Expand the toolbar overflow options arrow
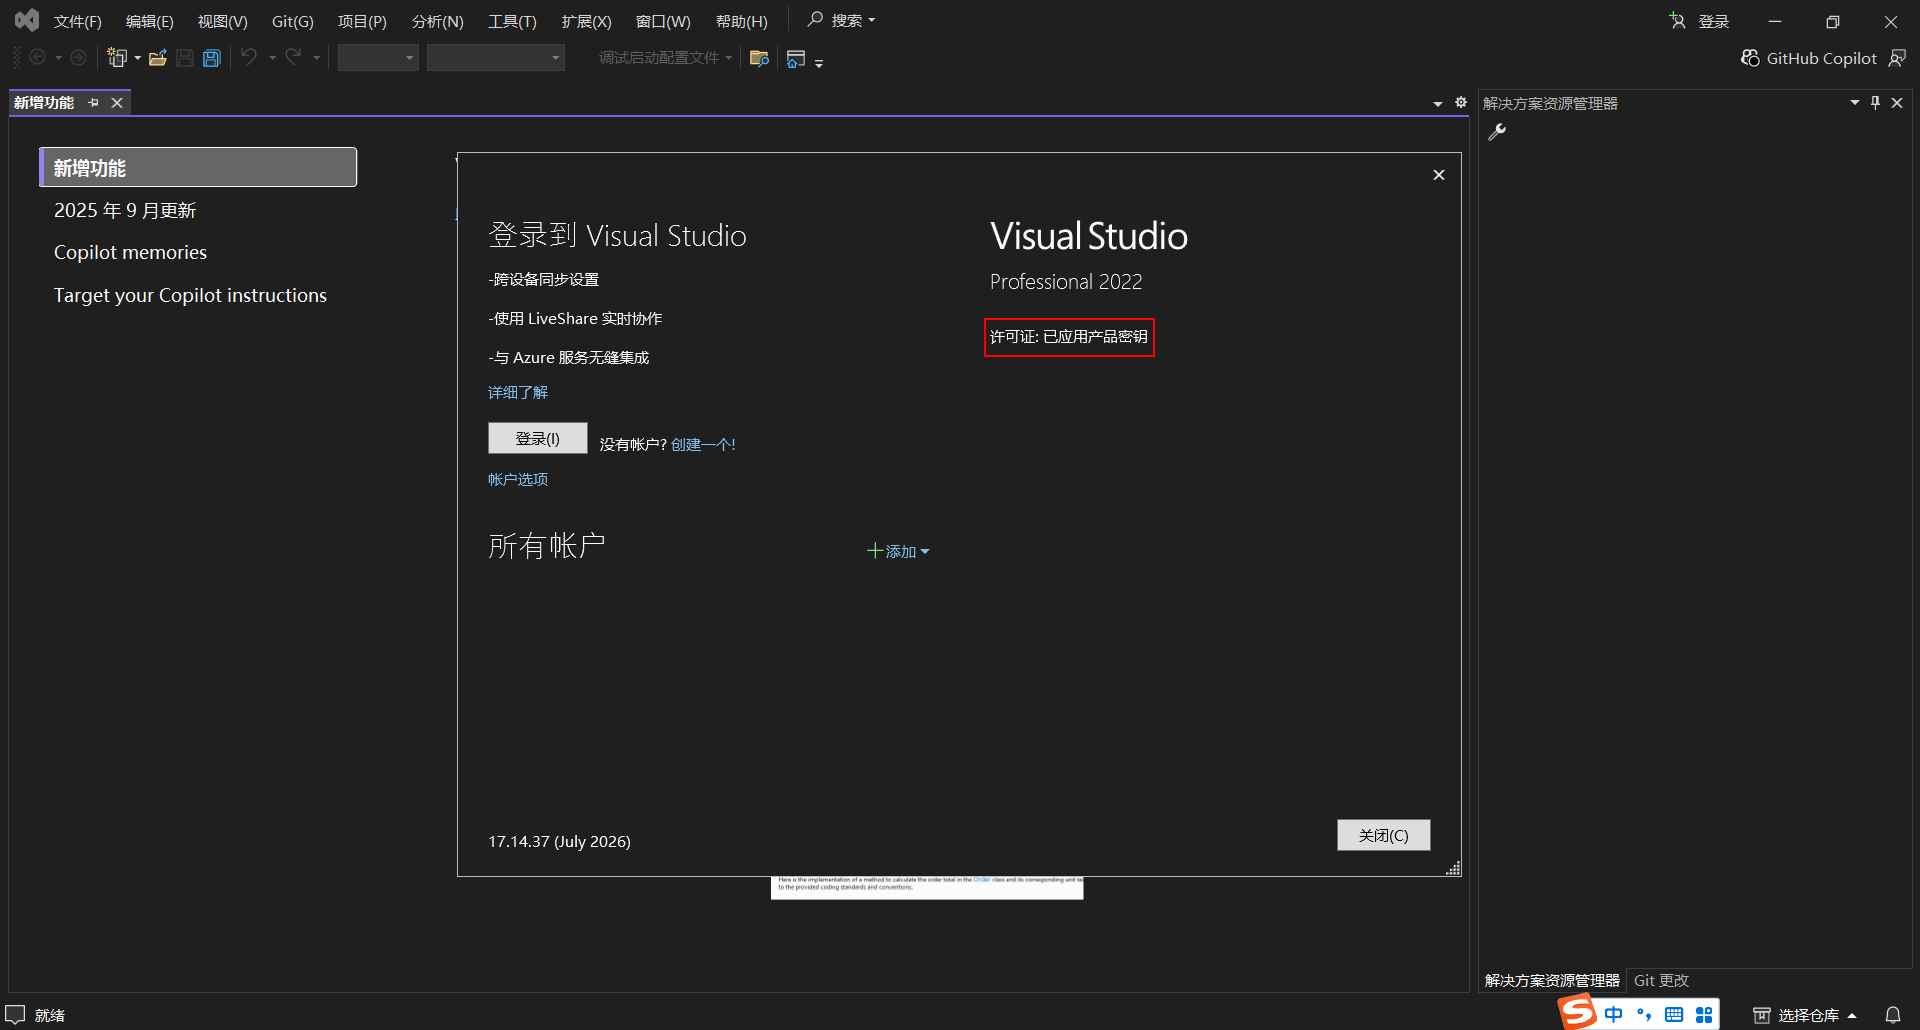Image resolution: width=1920 pixels, height=1030 pixels. [x=819, y=63]
